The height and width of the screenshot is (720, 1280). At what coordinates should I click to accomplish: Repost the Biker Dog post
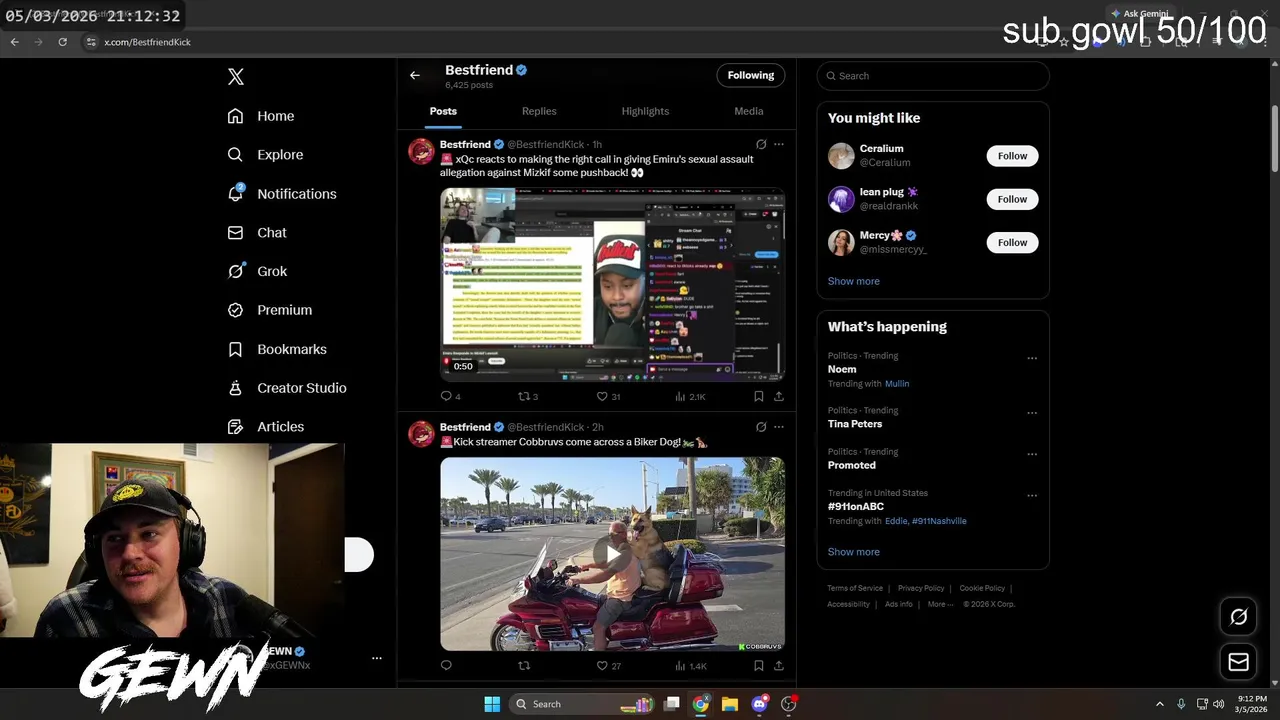pos(523,665)
